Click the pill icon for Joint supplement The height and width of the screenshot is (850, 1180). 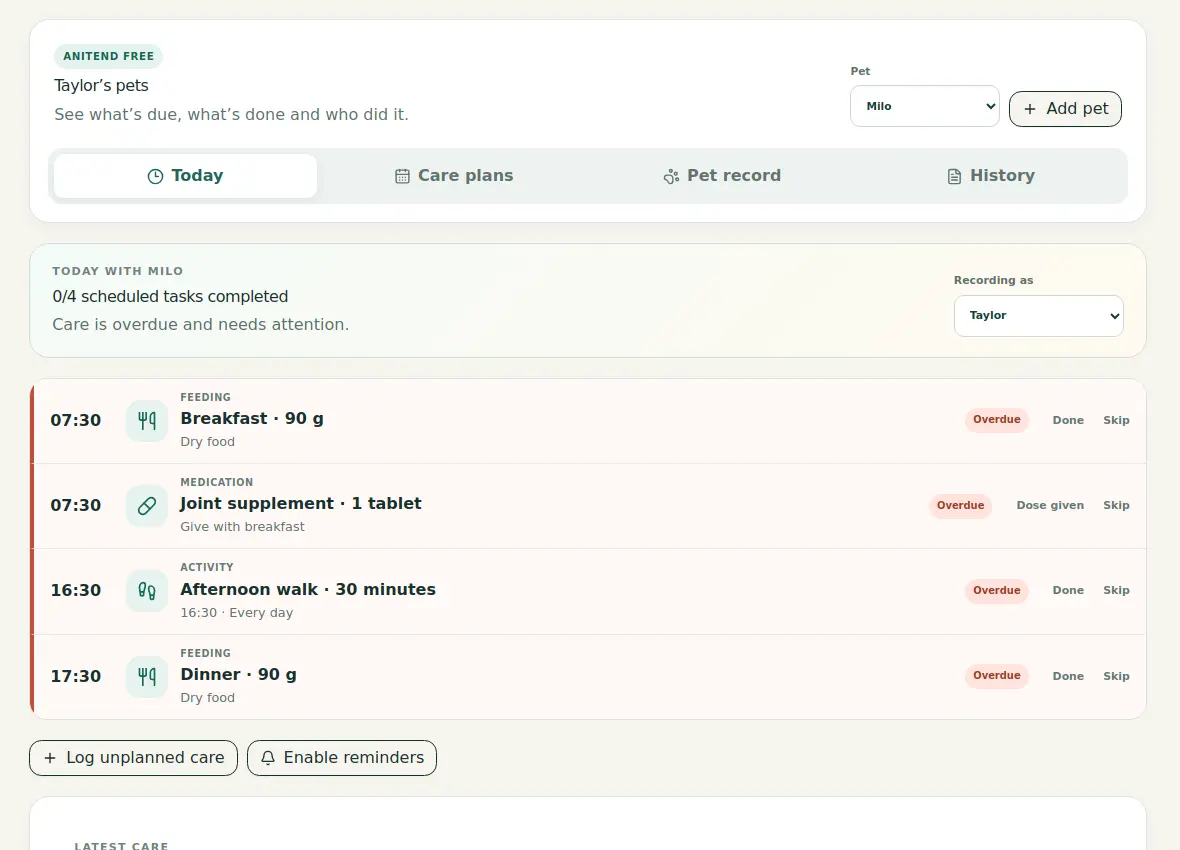click(147, 506)
